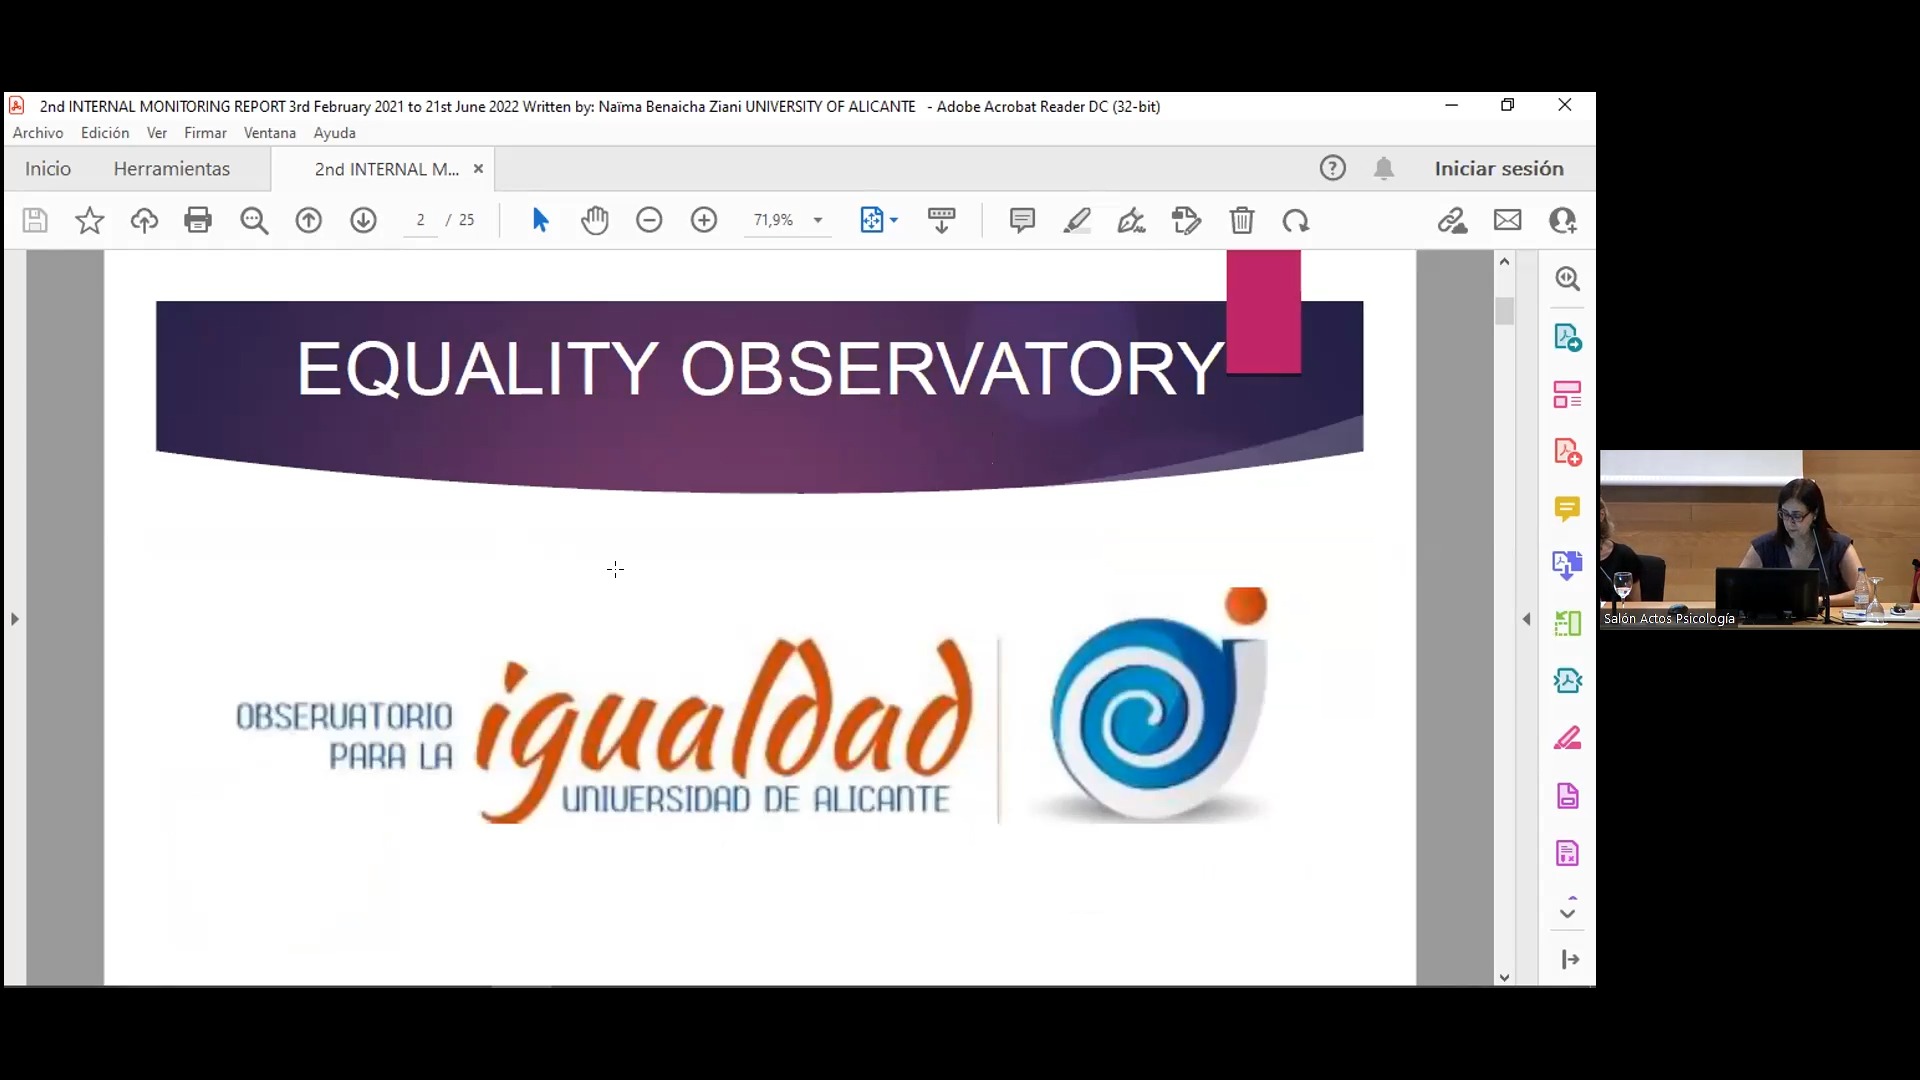Click the vertical scrollbar up arrow
This screenshot has height=1080, width=1920.
coord(1504,261)
